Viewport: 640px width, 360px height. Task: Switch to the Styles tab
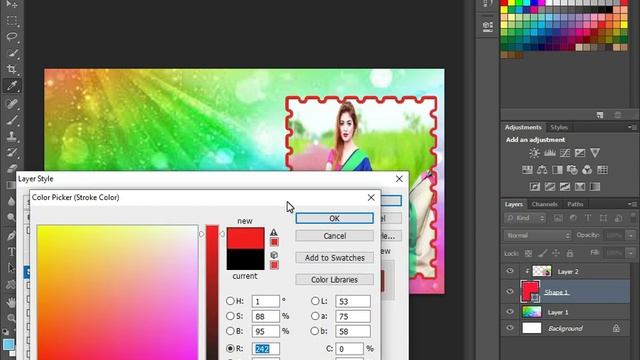tap(559, 127)
